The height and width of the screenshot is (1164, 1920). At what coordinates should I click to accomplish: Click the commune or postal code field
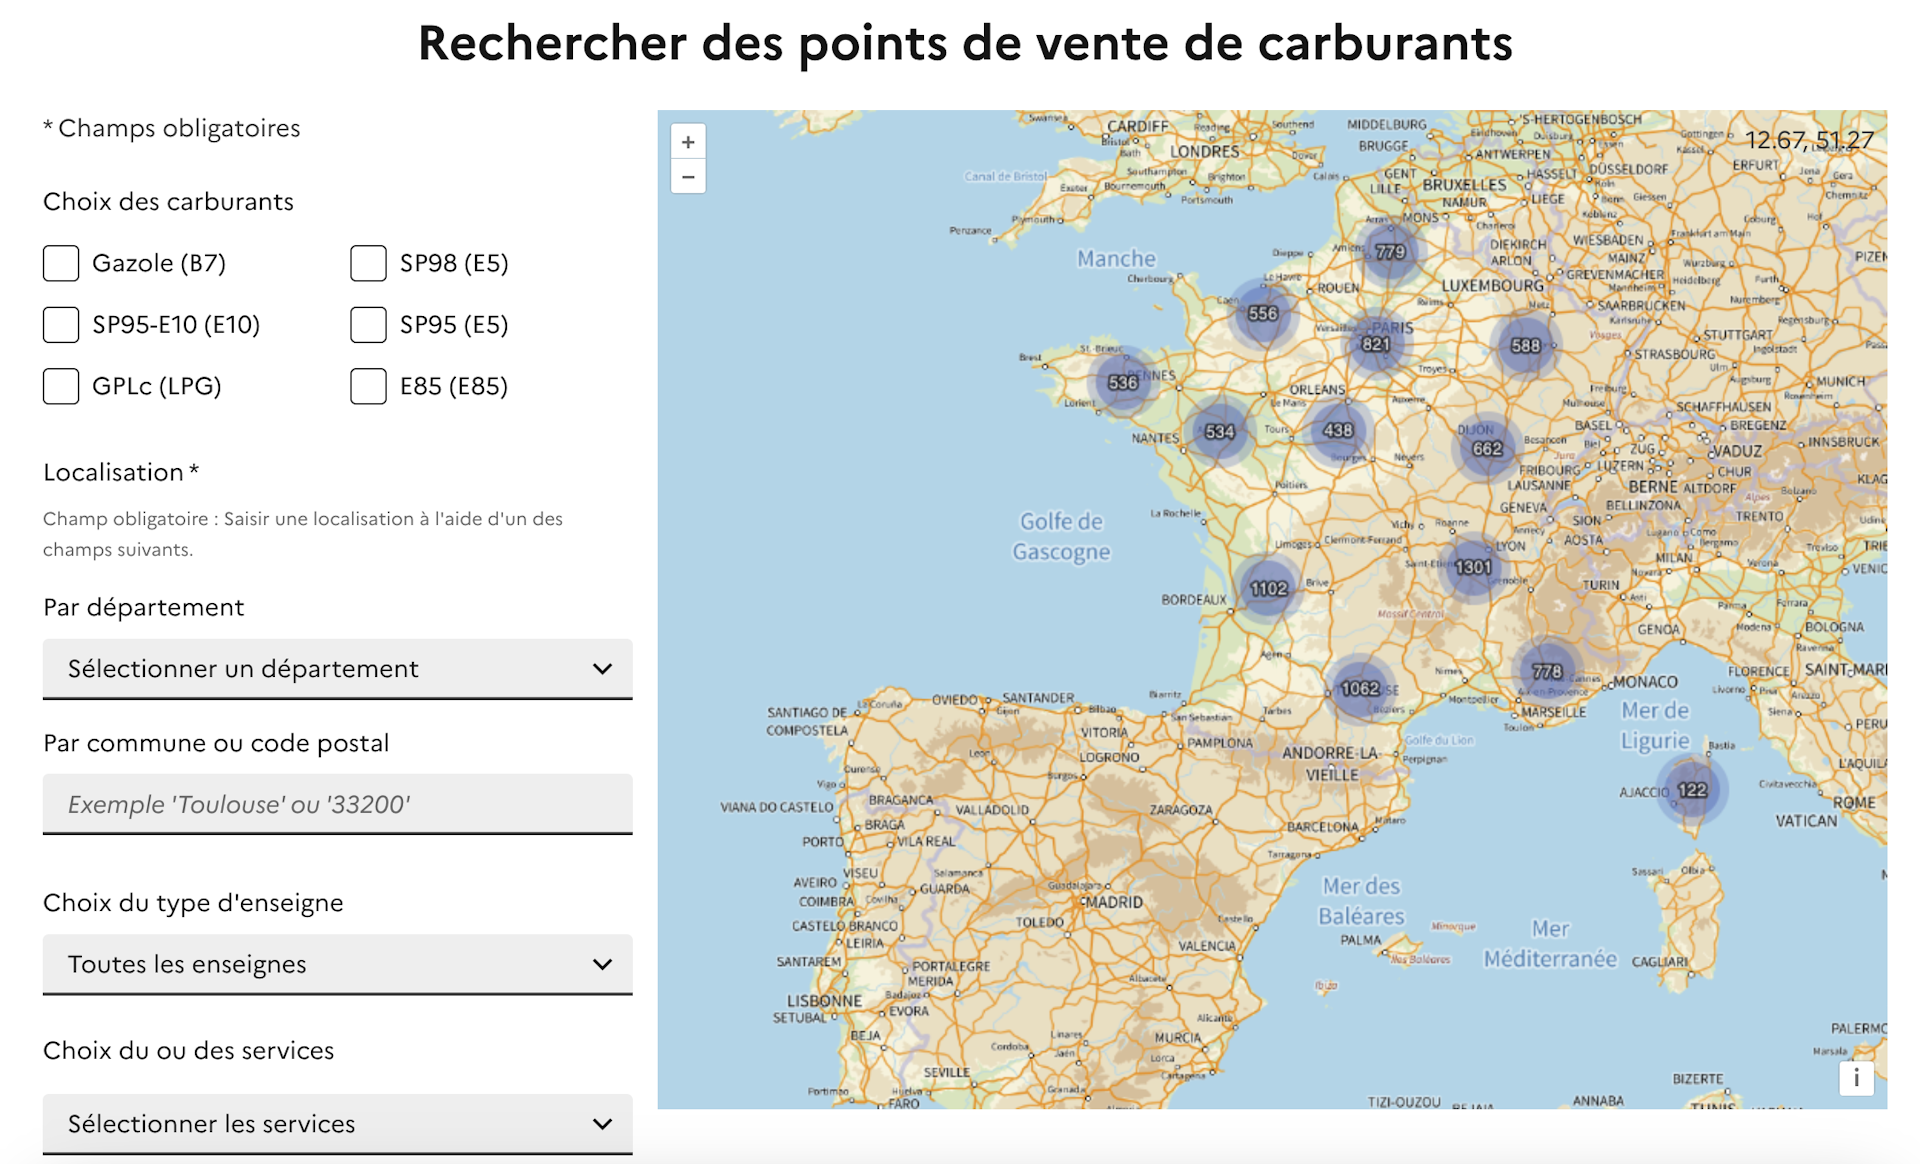337,805
